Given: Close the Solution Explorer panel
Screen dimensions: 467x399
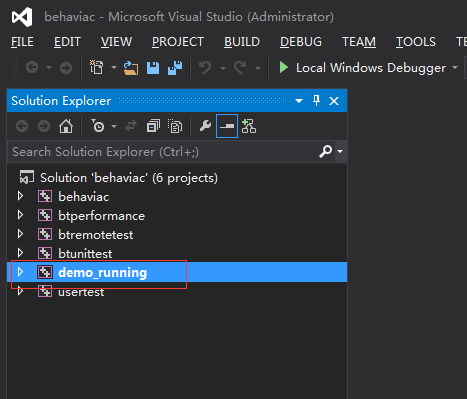Looking at the screenshot, I should click(x=334, y=101).
